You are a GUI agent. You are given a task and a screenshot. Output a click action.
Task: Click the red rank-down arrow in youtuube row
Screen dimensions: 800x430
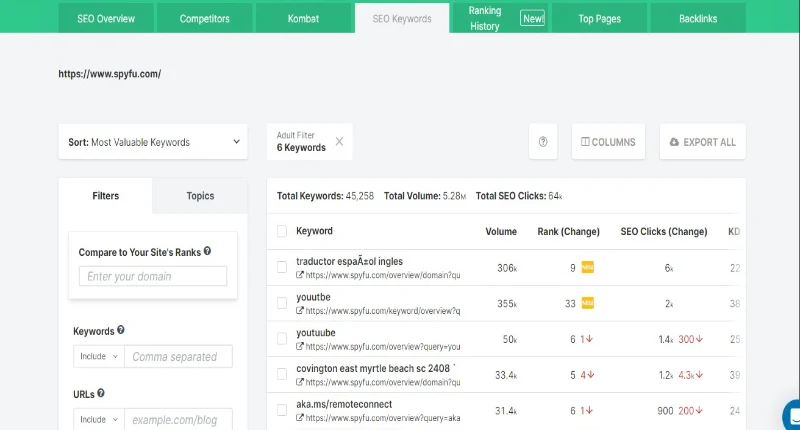click(x=589, y=339)
